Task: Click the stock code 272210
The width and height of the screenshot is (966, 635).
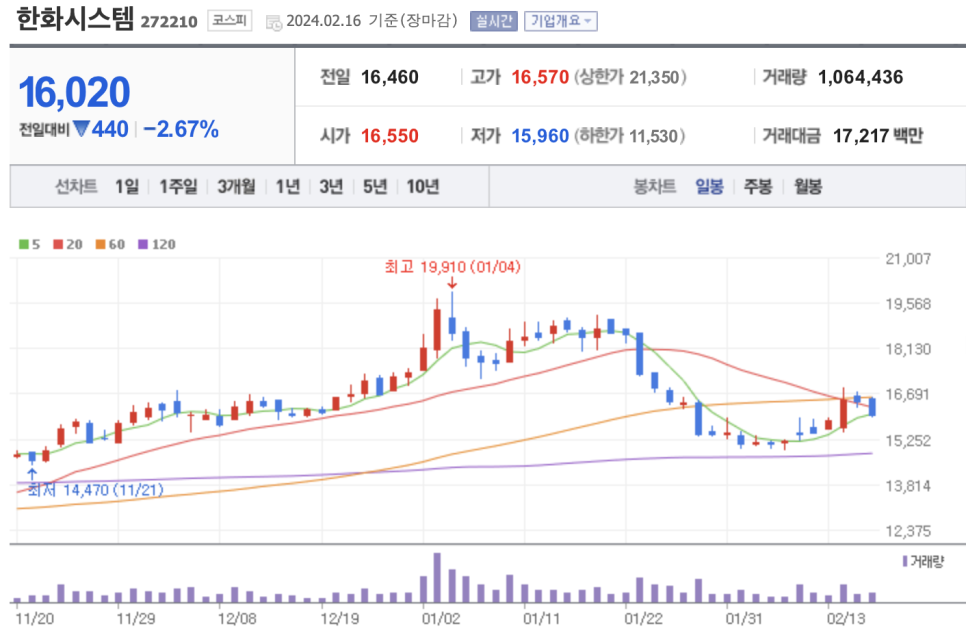Action: point(169,22)
